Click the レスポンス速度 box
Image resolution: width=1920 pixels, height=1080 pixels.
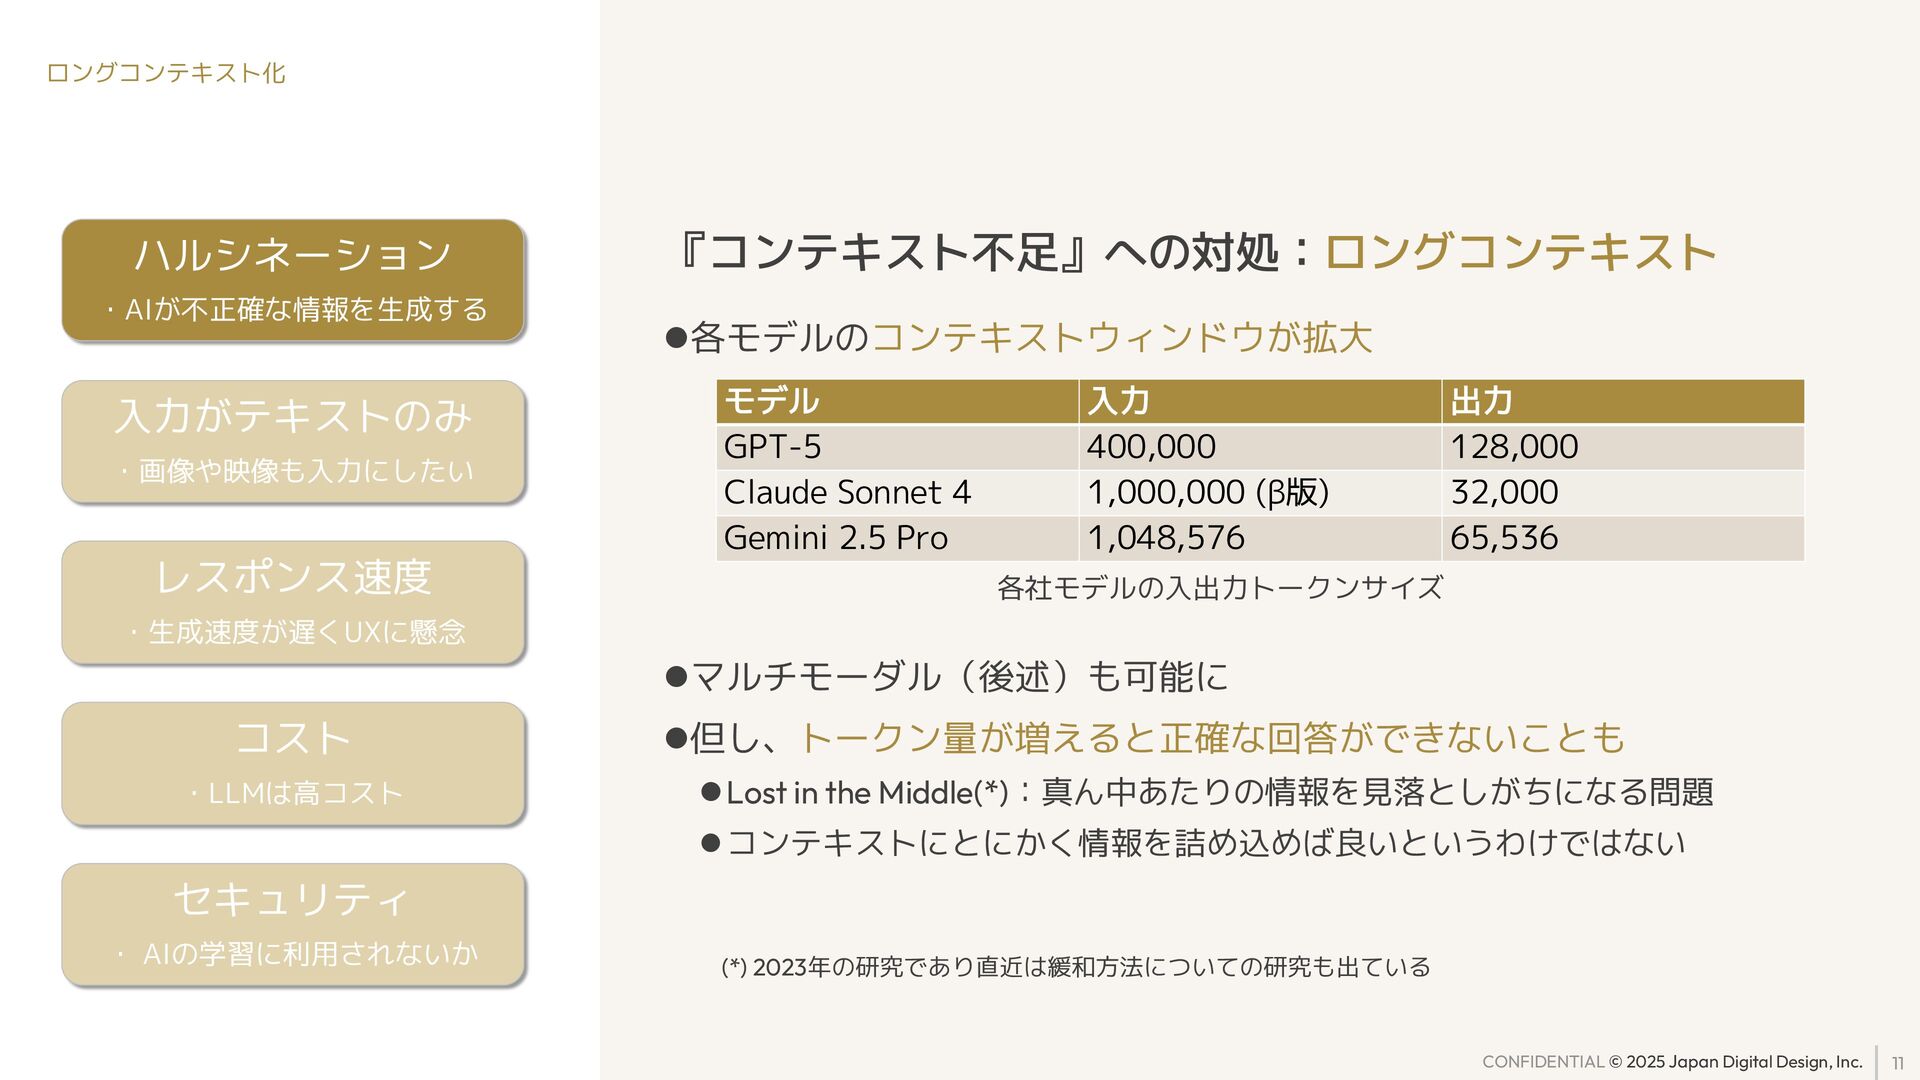(x=293, y=603)
